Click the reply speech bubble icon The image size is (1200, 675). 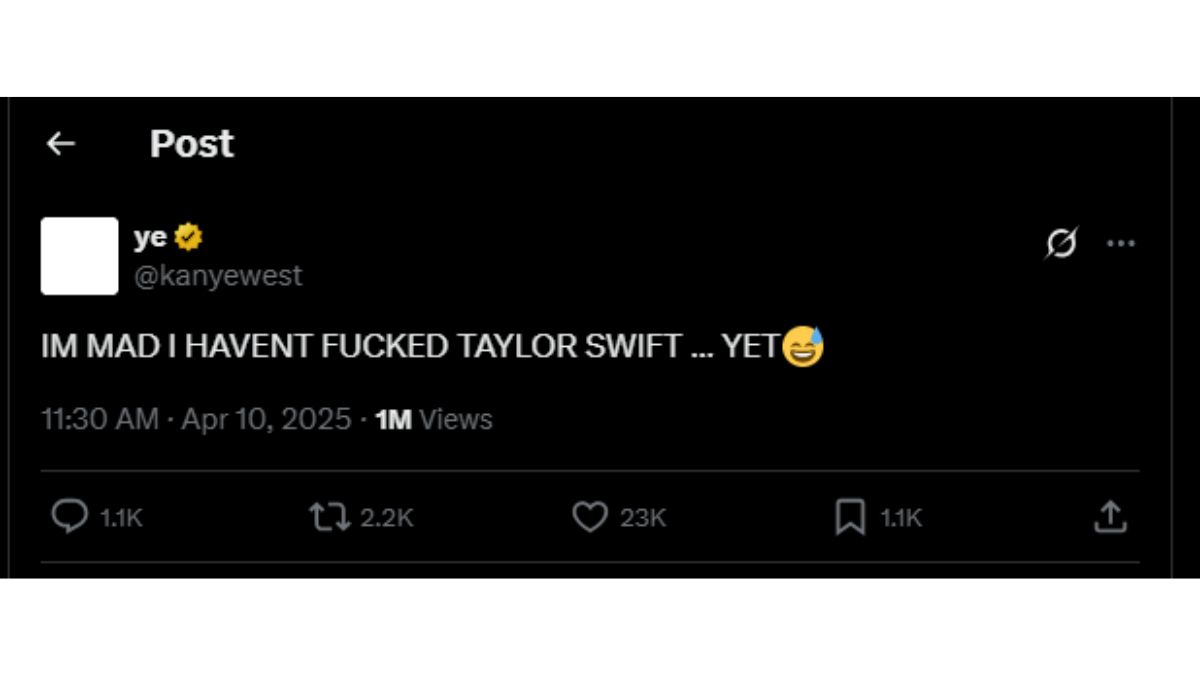(69, 516)
